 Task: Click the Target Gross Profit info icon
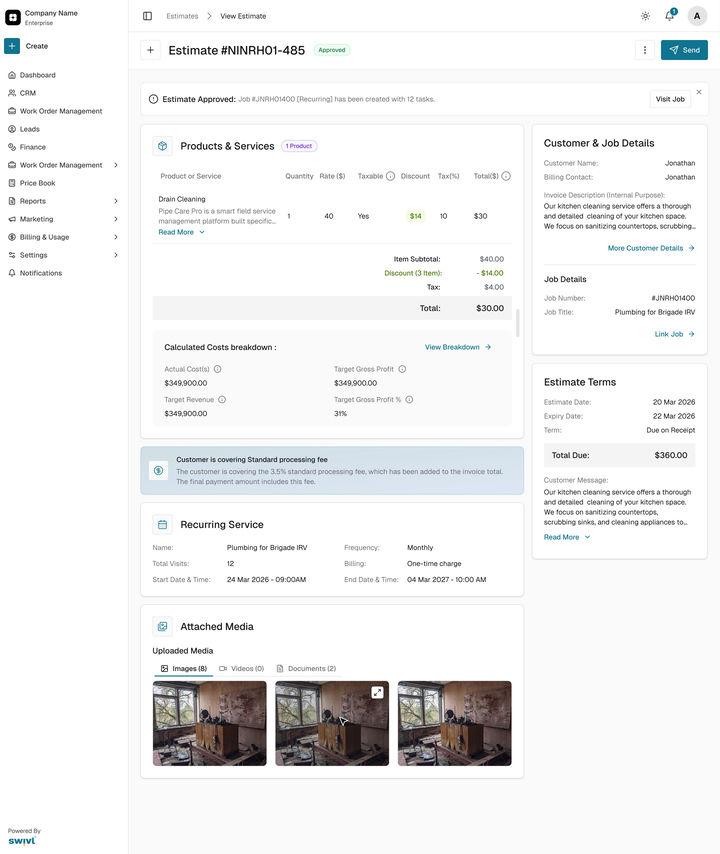402,369
